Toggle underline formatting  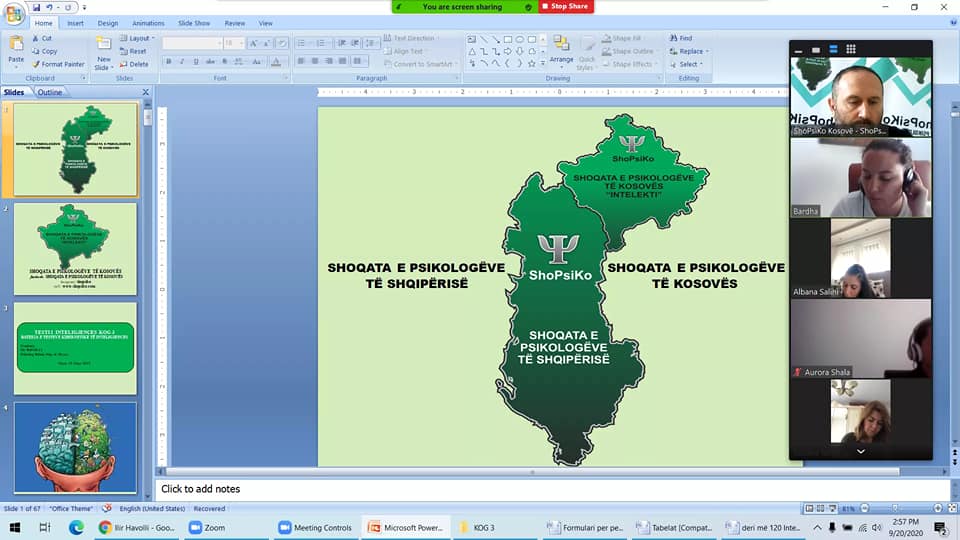point(196,61)
